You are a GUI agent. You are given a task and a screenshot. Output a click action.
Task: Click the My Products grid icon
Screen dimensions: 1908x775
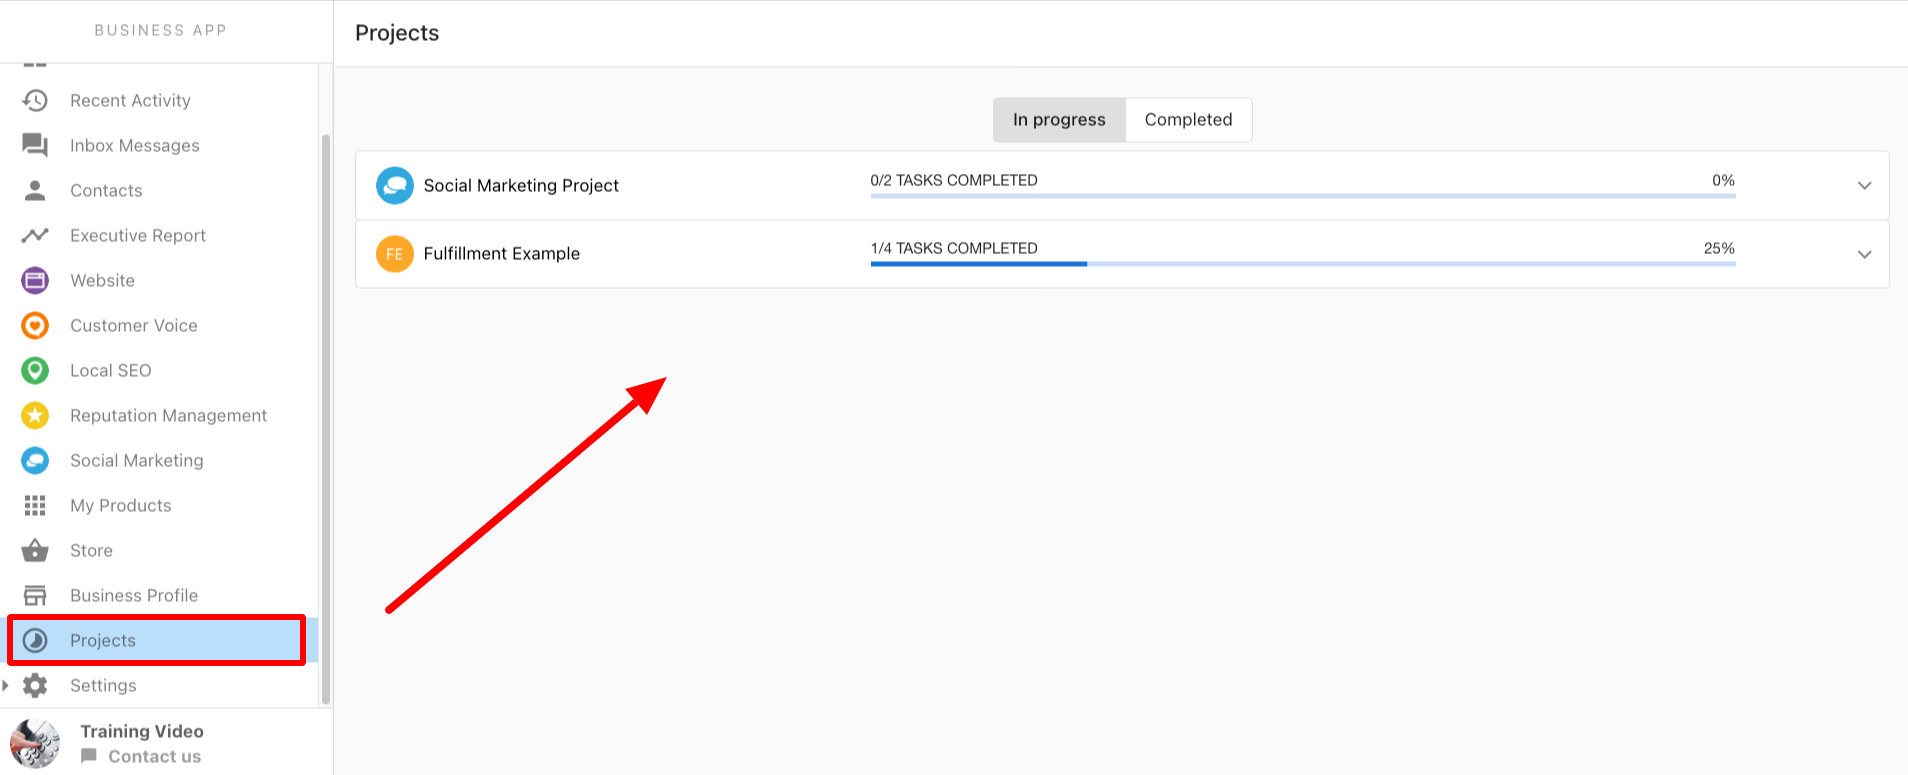point(35,506)
